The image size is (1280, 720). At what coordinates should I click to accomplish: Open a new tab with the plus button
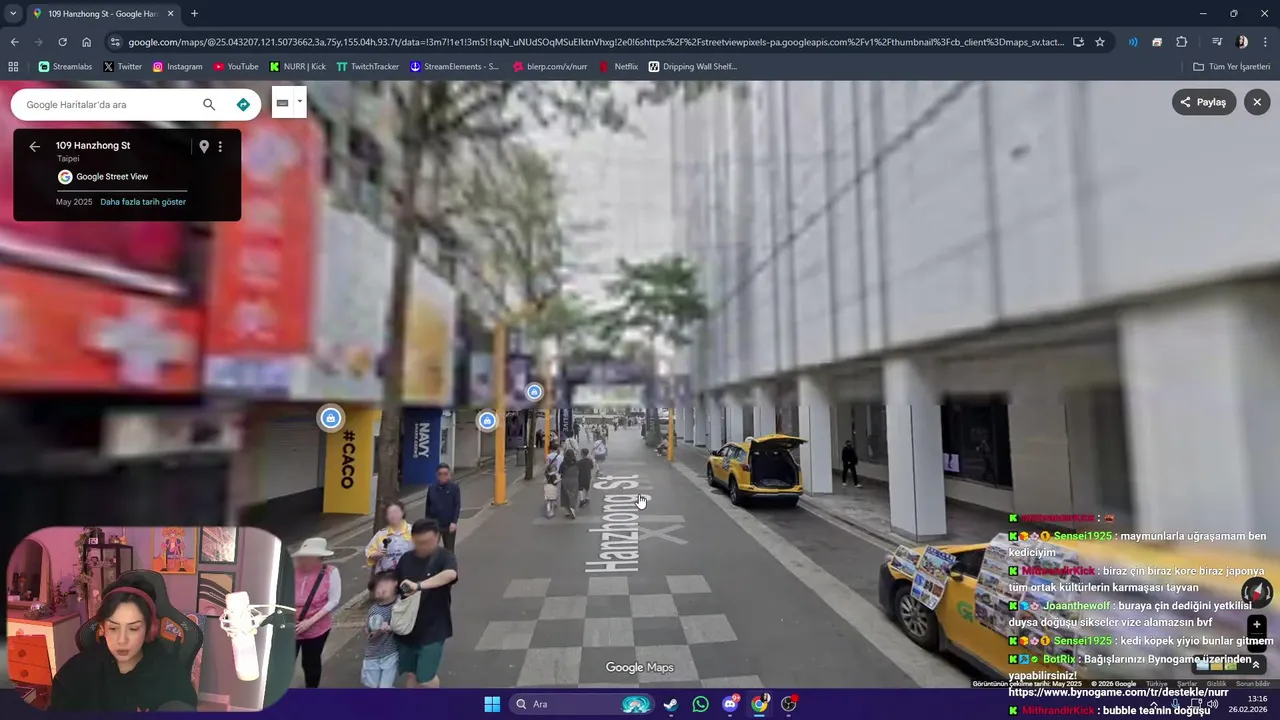194,14
